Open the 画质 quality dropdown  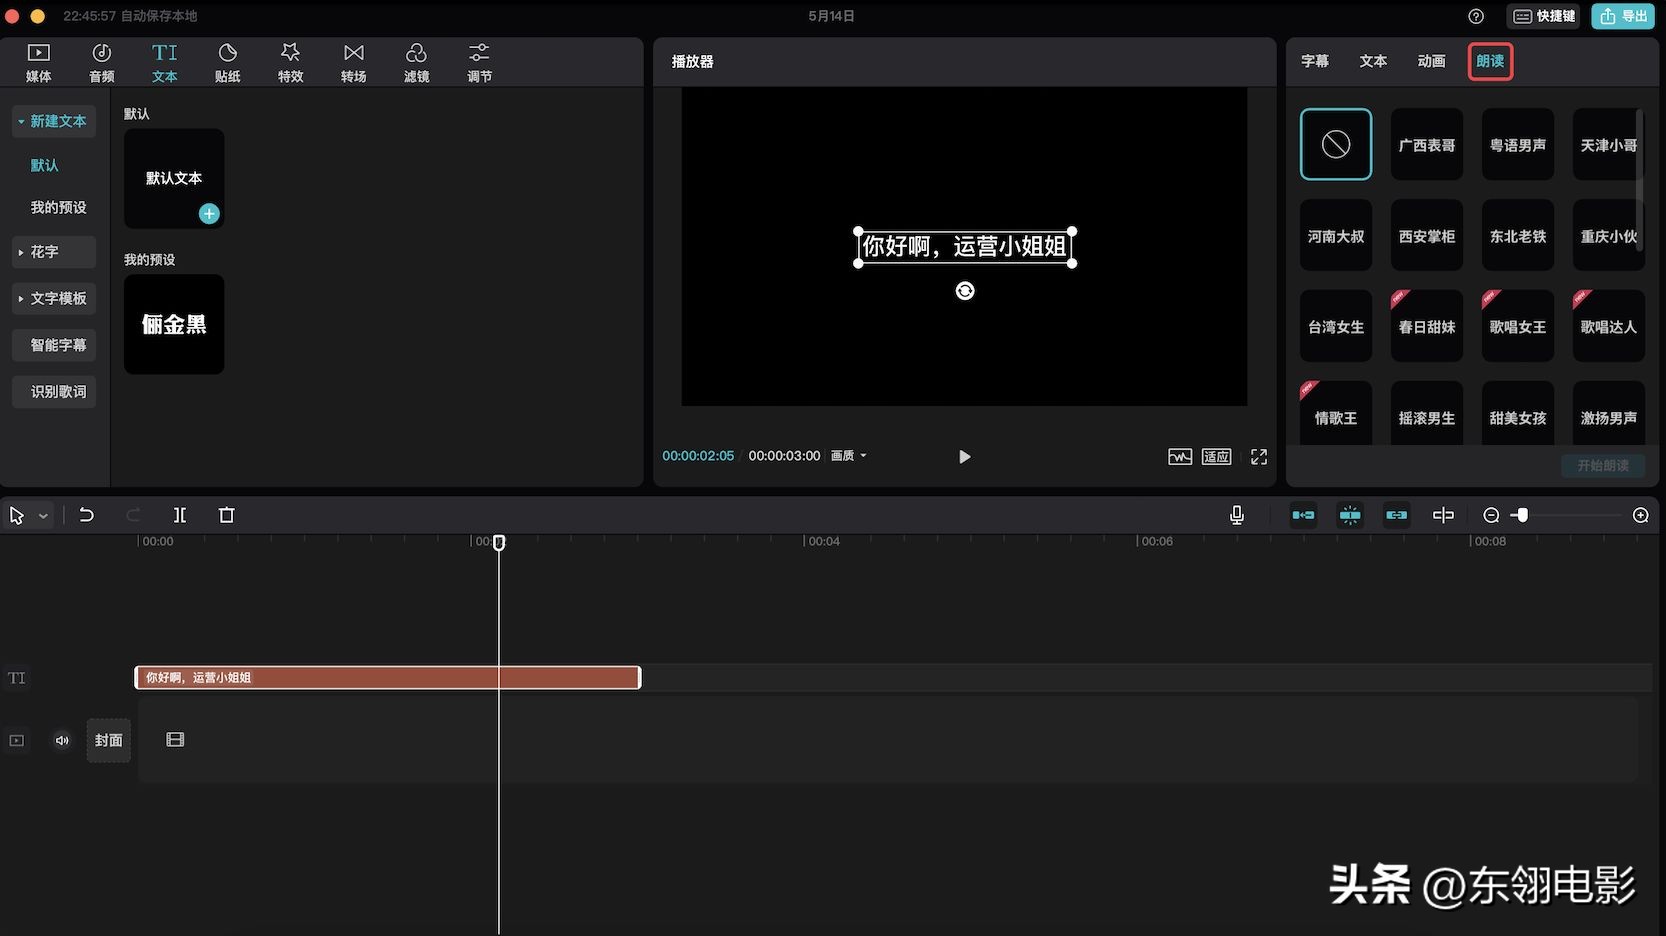point(849,456)
